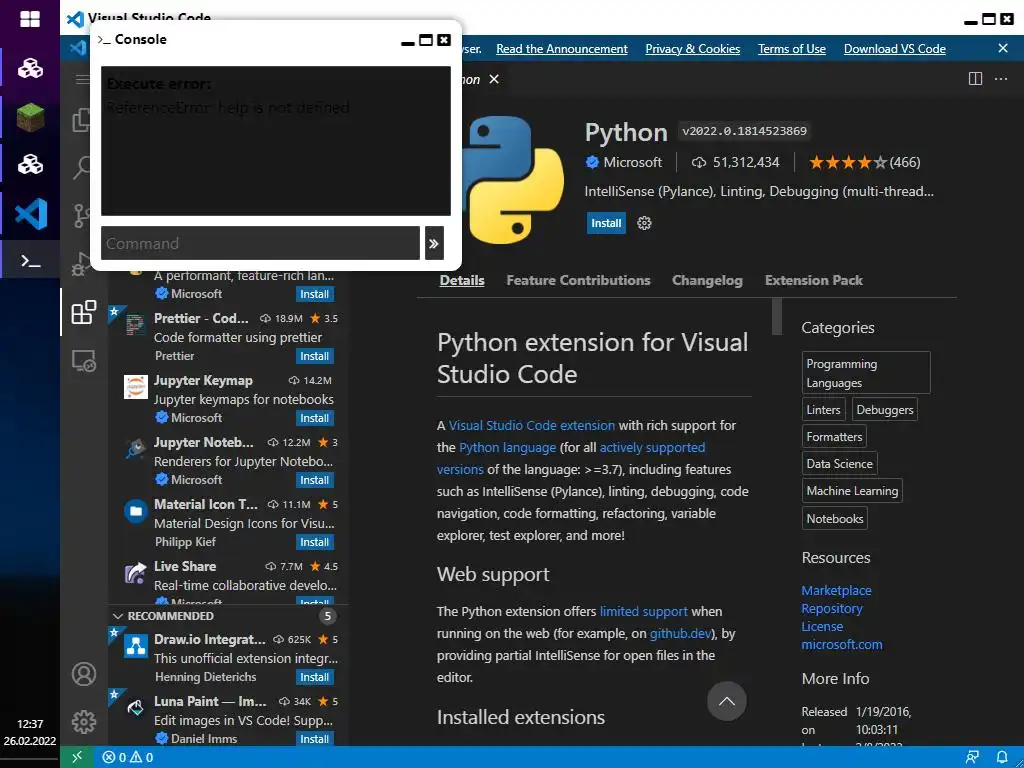Select the Formatters category tag
The height and width of the screenshot is (768, 1024).
pyautogui.click(x=834, y=436)
